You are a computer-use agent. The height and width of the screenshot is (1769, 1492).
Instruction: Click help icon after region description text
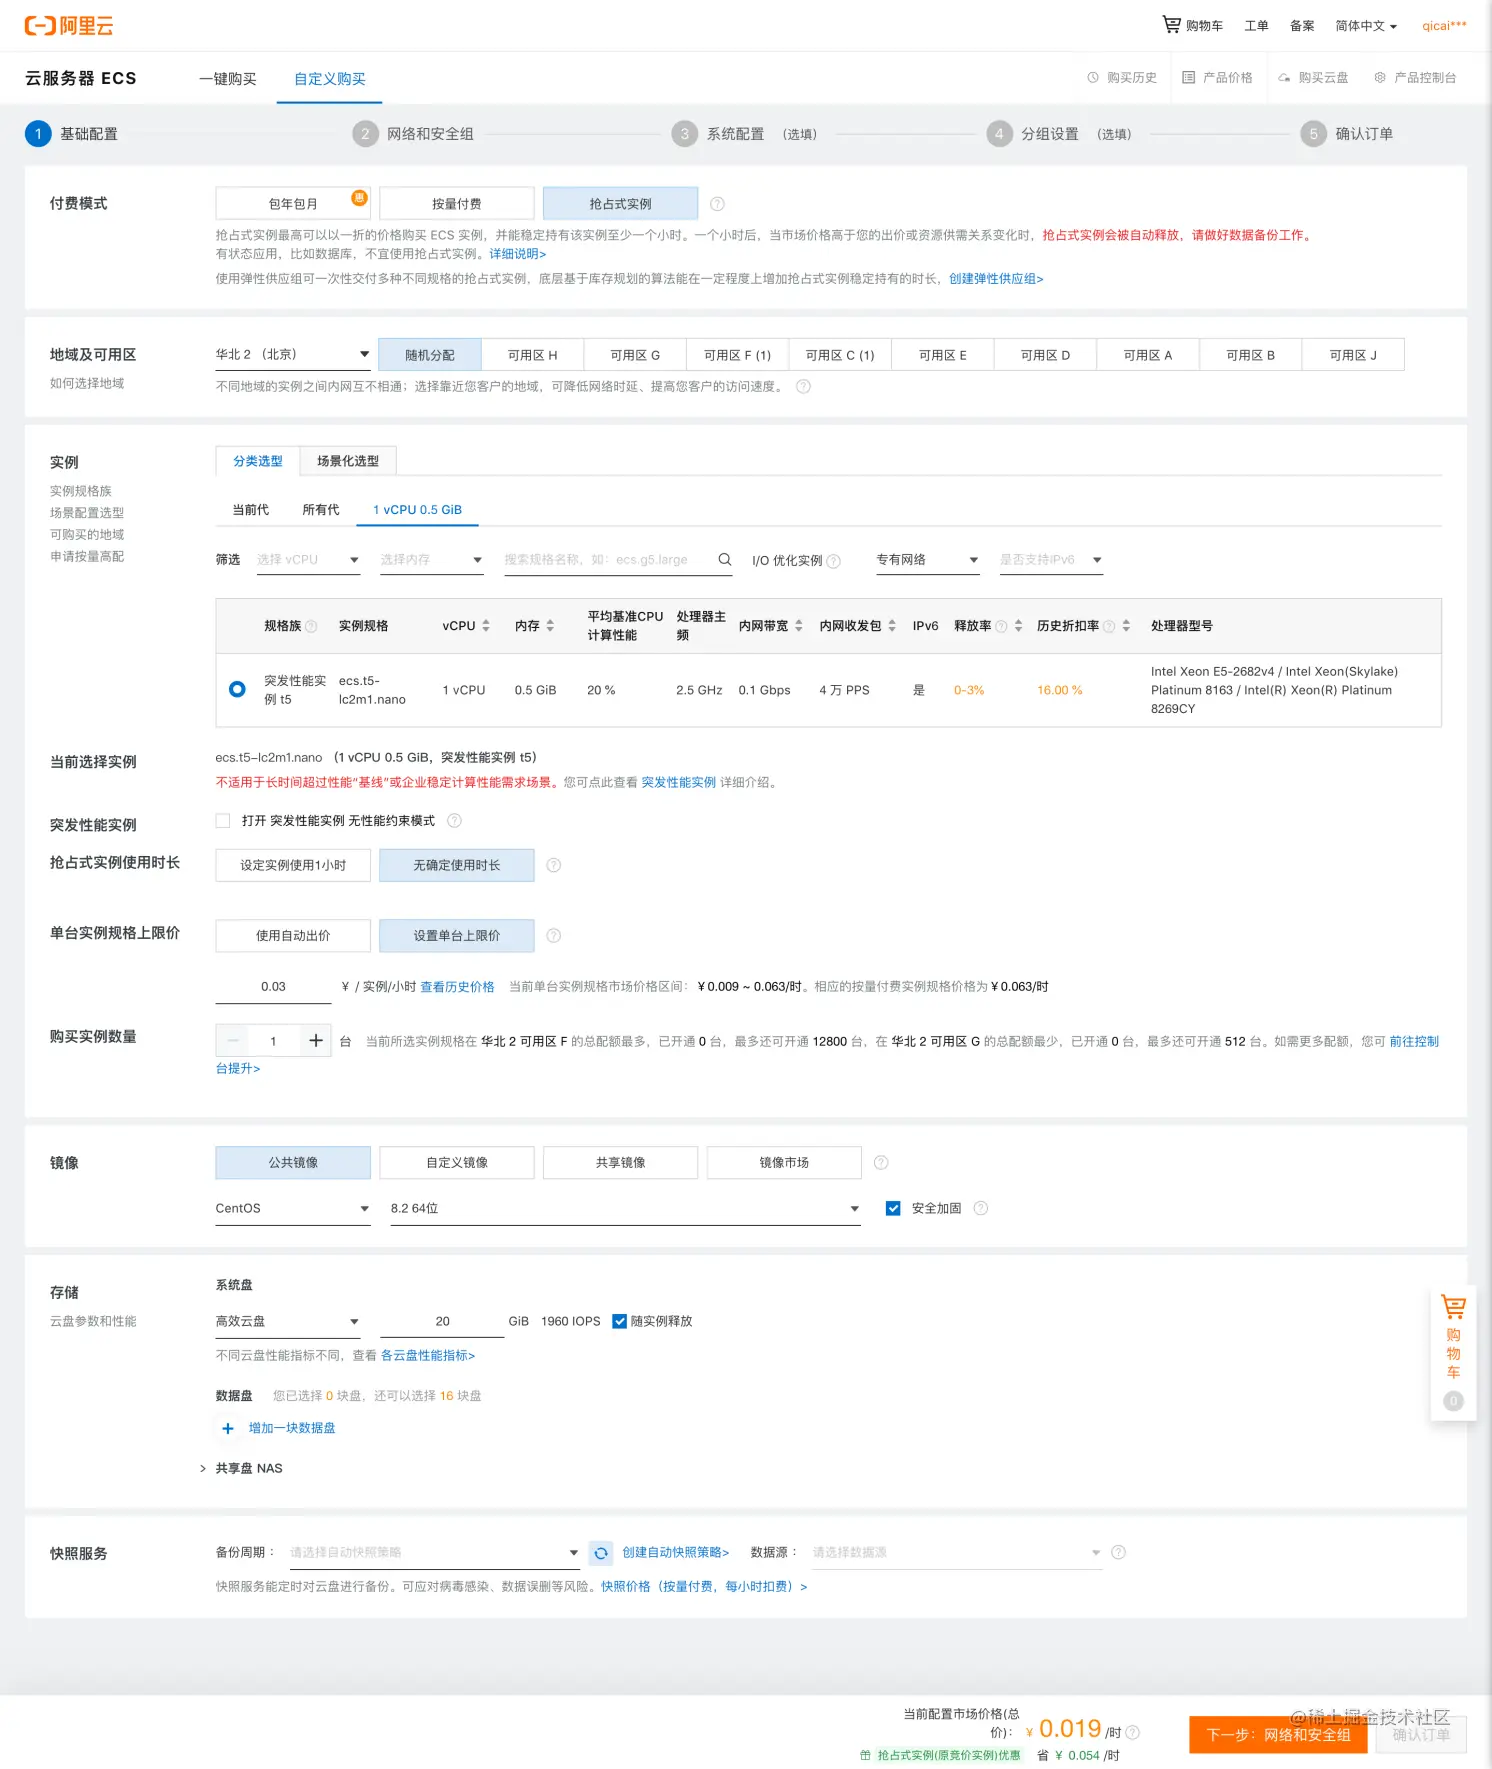click(803, 386)
